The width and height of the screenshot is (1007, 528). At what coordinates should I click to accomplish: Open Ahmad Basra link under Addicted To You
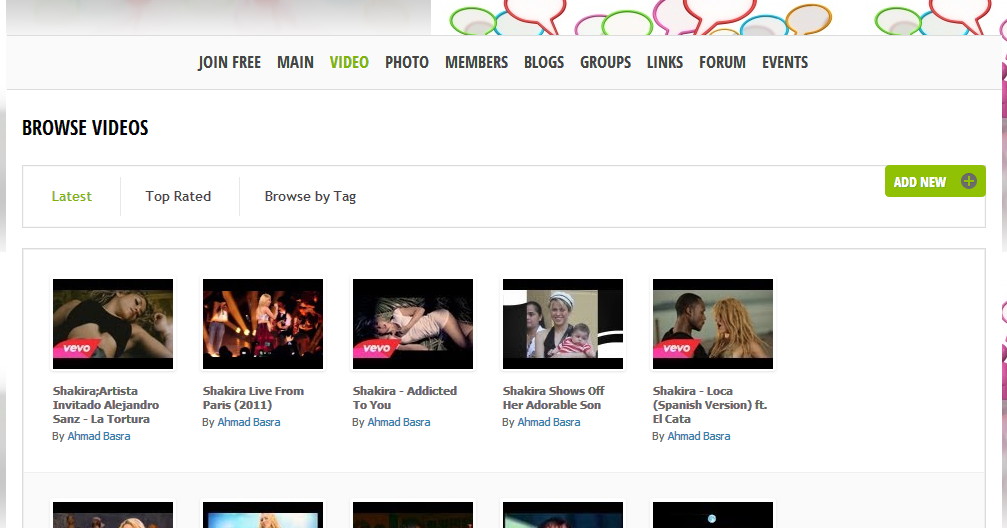click(x=399, y=422)
